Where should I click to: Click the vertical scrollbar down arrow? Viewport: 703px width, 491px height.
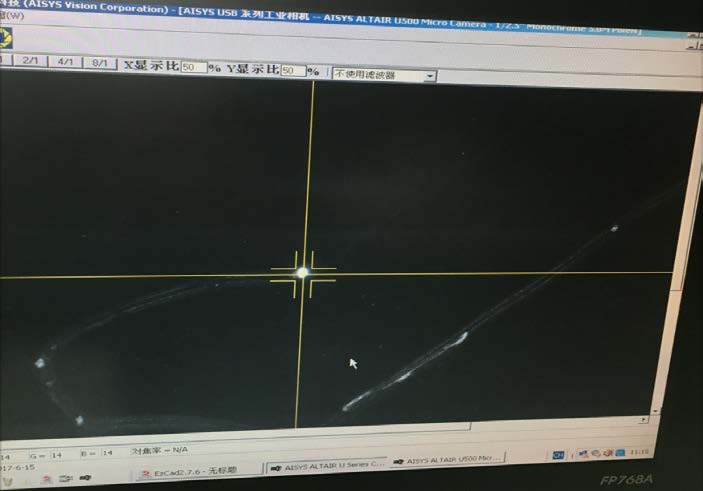tap(656, 410)
